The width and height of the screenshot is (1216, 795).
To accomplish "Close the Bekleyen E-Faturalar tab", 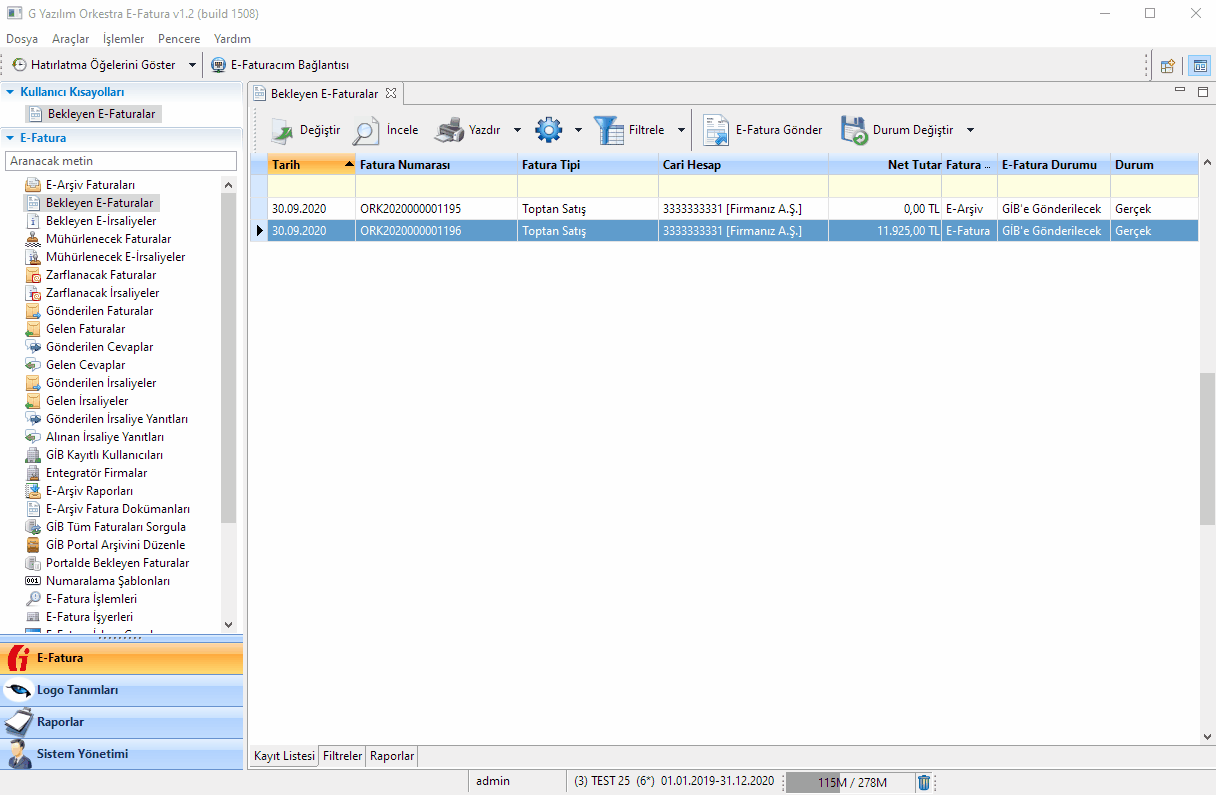I will pos(391,93).
